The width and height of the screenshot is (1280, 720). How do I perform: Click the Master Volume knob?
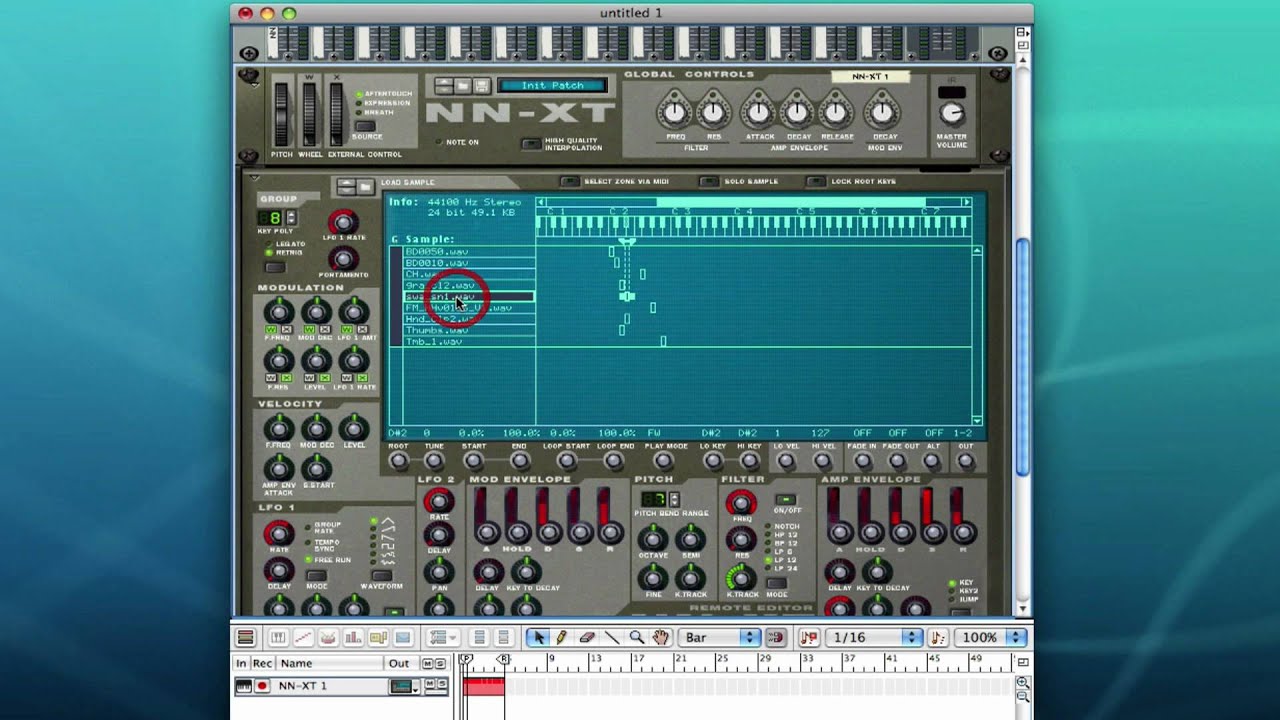[951, 113]
